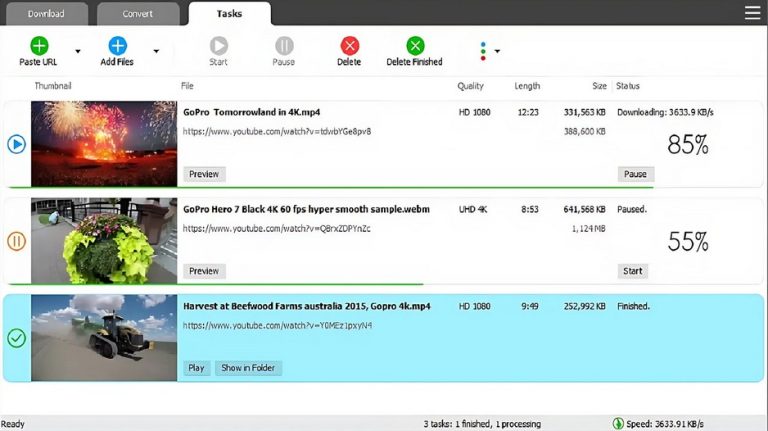Click the three colored dots icon
The height and width of the screenshot is (431, 768).
(x=483, y=51)
